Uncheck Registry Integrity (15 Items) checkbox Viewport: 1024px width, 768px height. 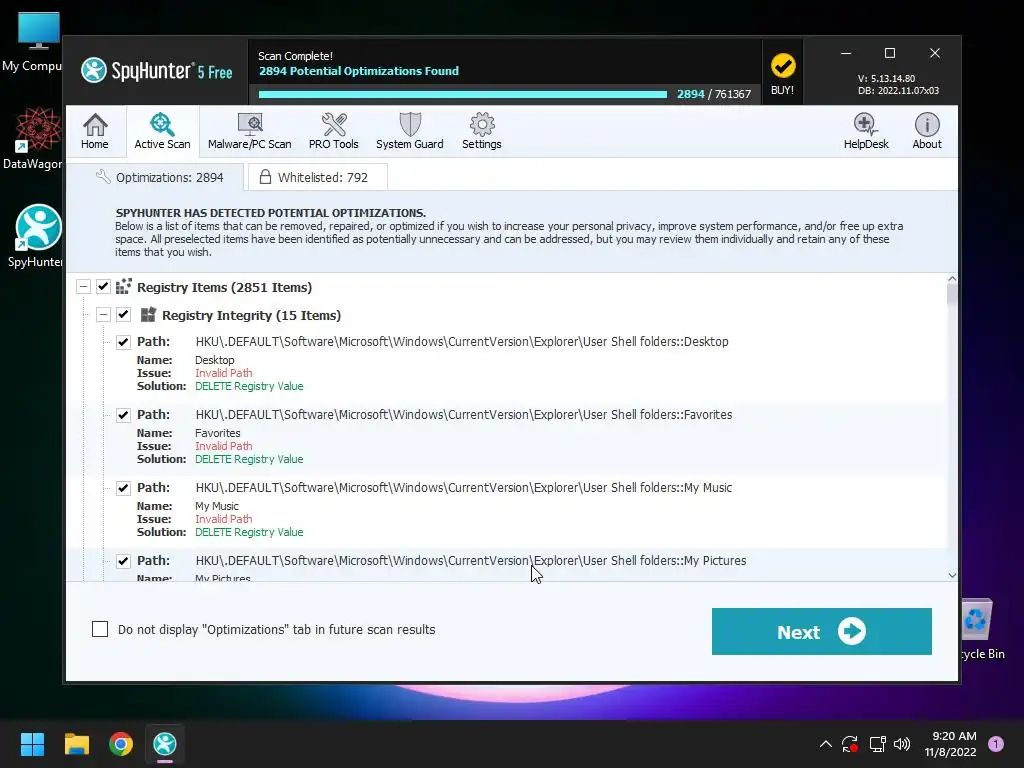123,315
